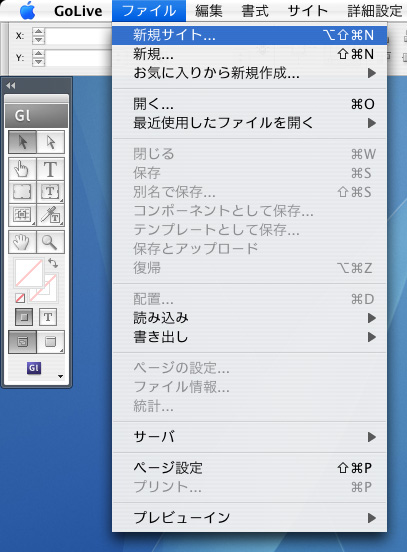Click the small T text formatting button
The image size is (407, 552).
click(48, 317)
